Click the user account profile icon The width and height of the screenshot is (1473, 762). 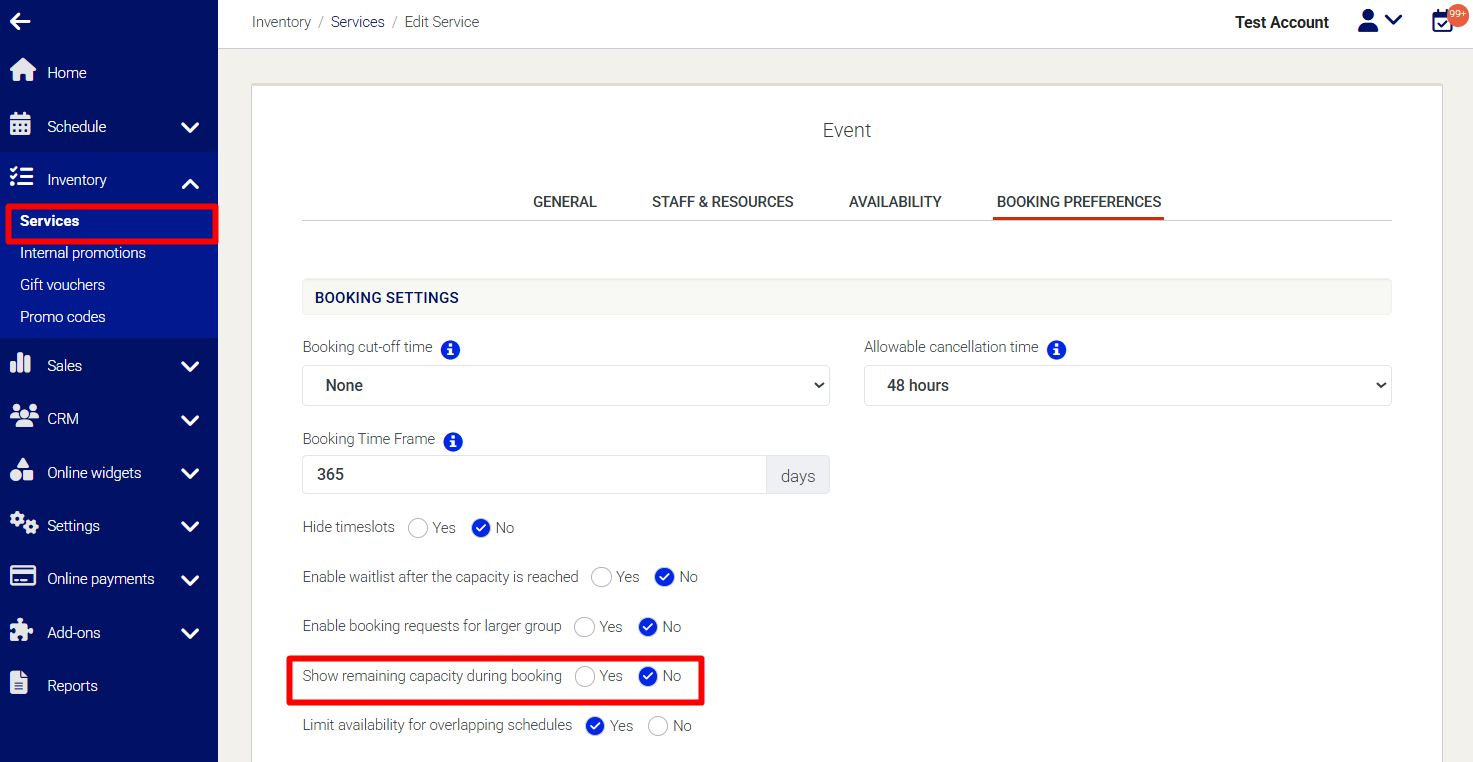point(1368,21)
